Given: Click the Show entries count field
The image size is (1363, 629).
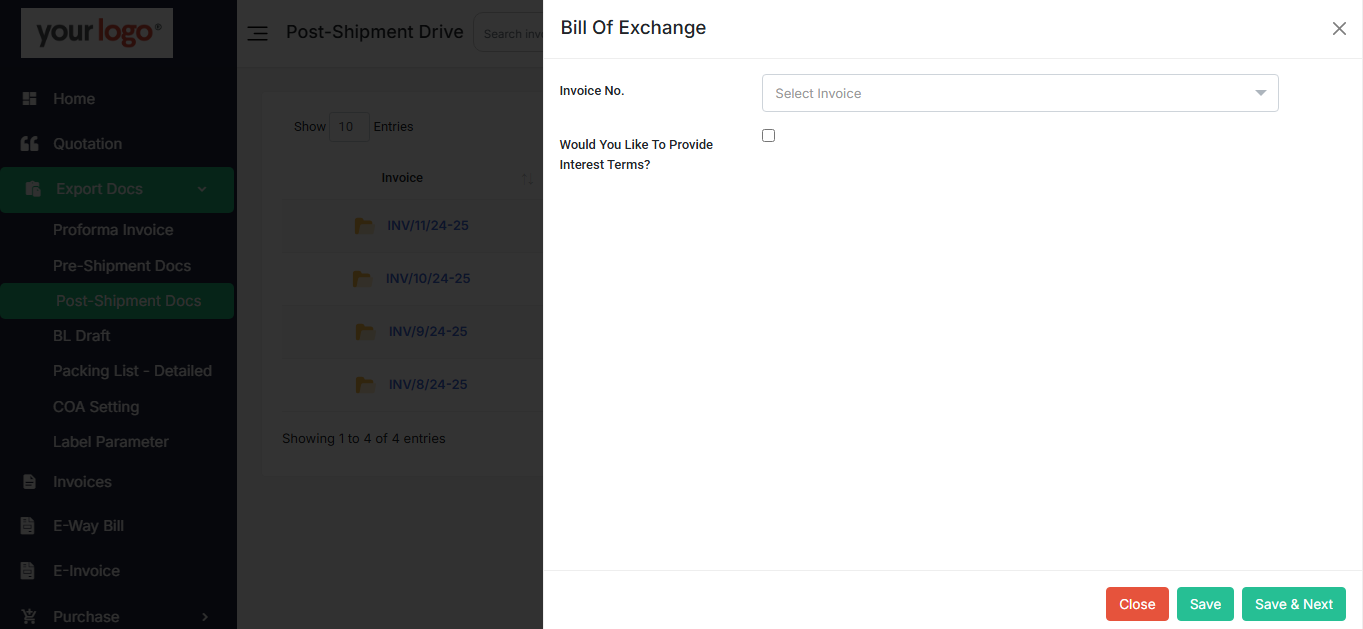Looking at the screenshot, I should click(x=349, y=127).
